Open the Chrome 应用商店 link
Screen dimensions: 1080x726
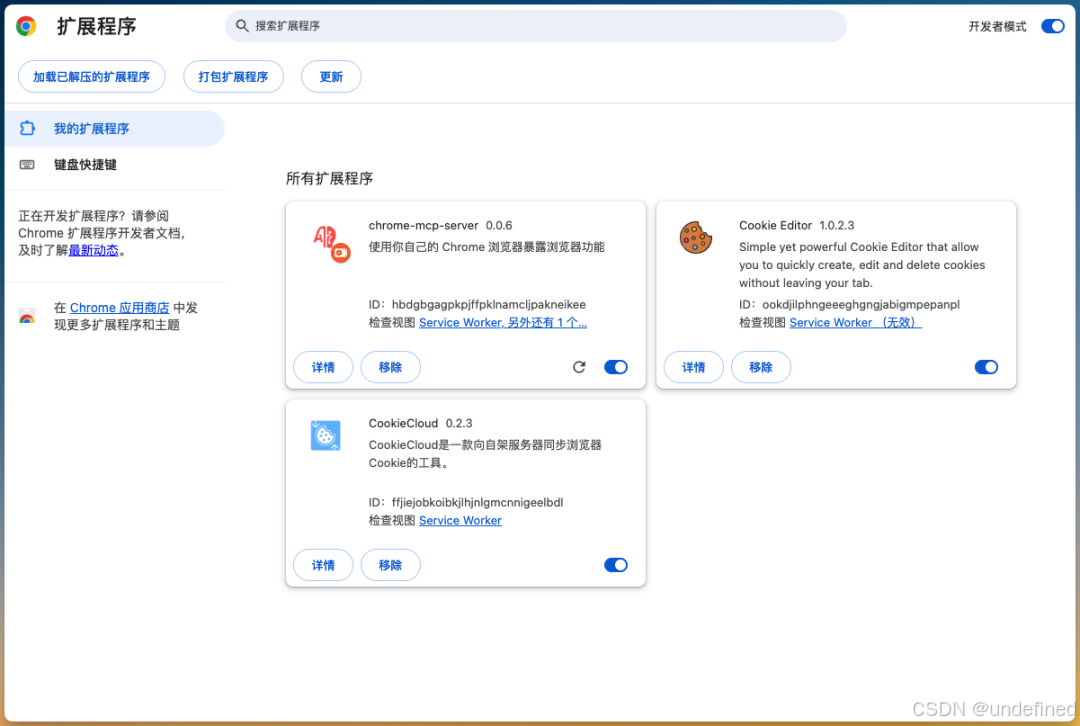[120, 308]
